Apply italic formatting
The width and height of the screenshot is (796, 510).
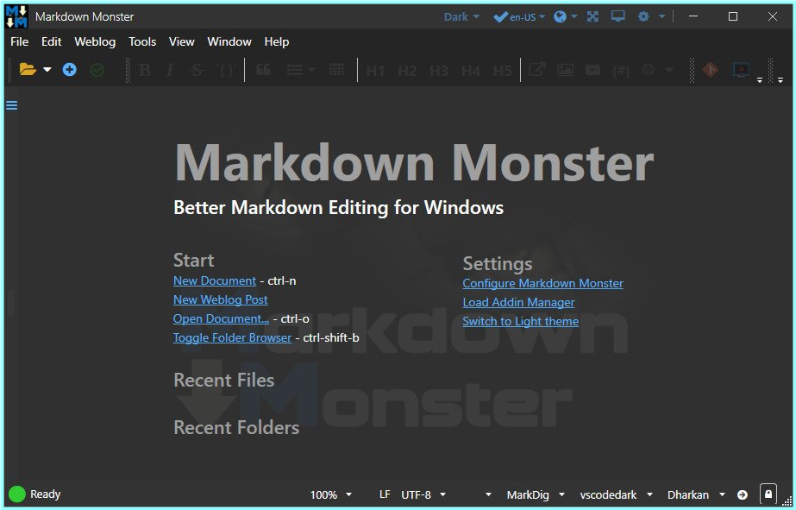[x=170, y=70]
